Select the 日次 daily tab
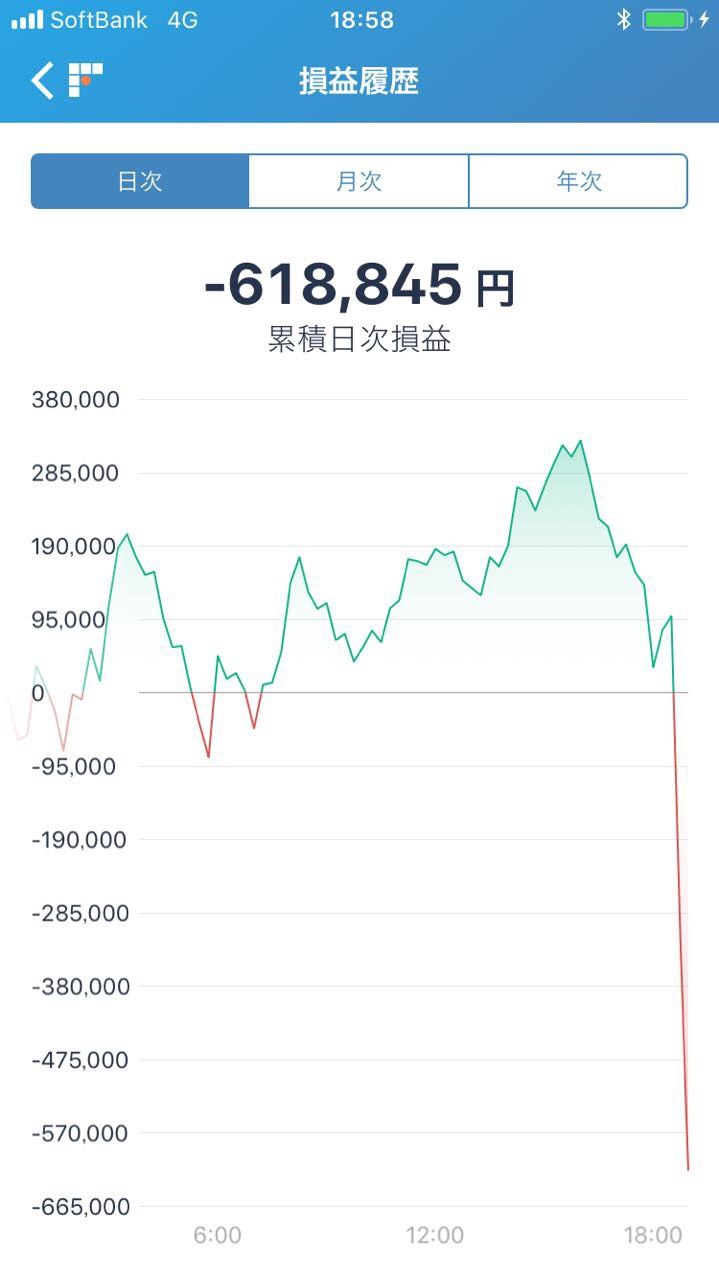Image resolution: width=719 pixels, height=1278 pixels. pos(140,181)
